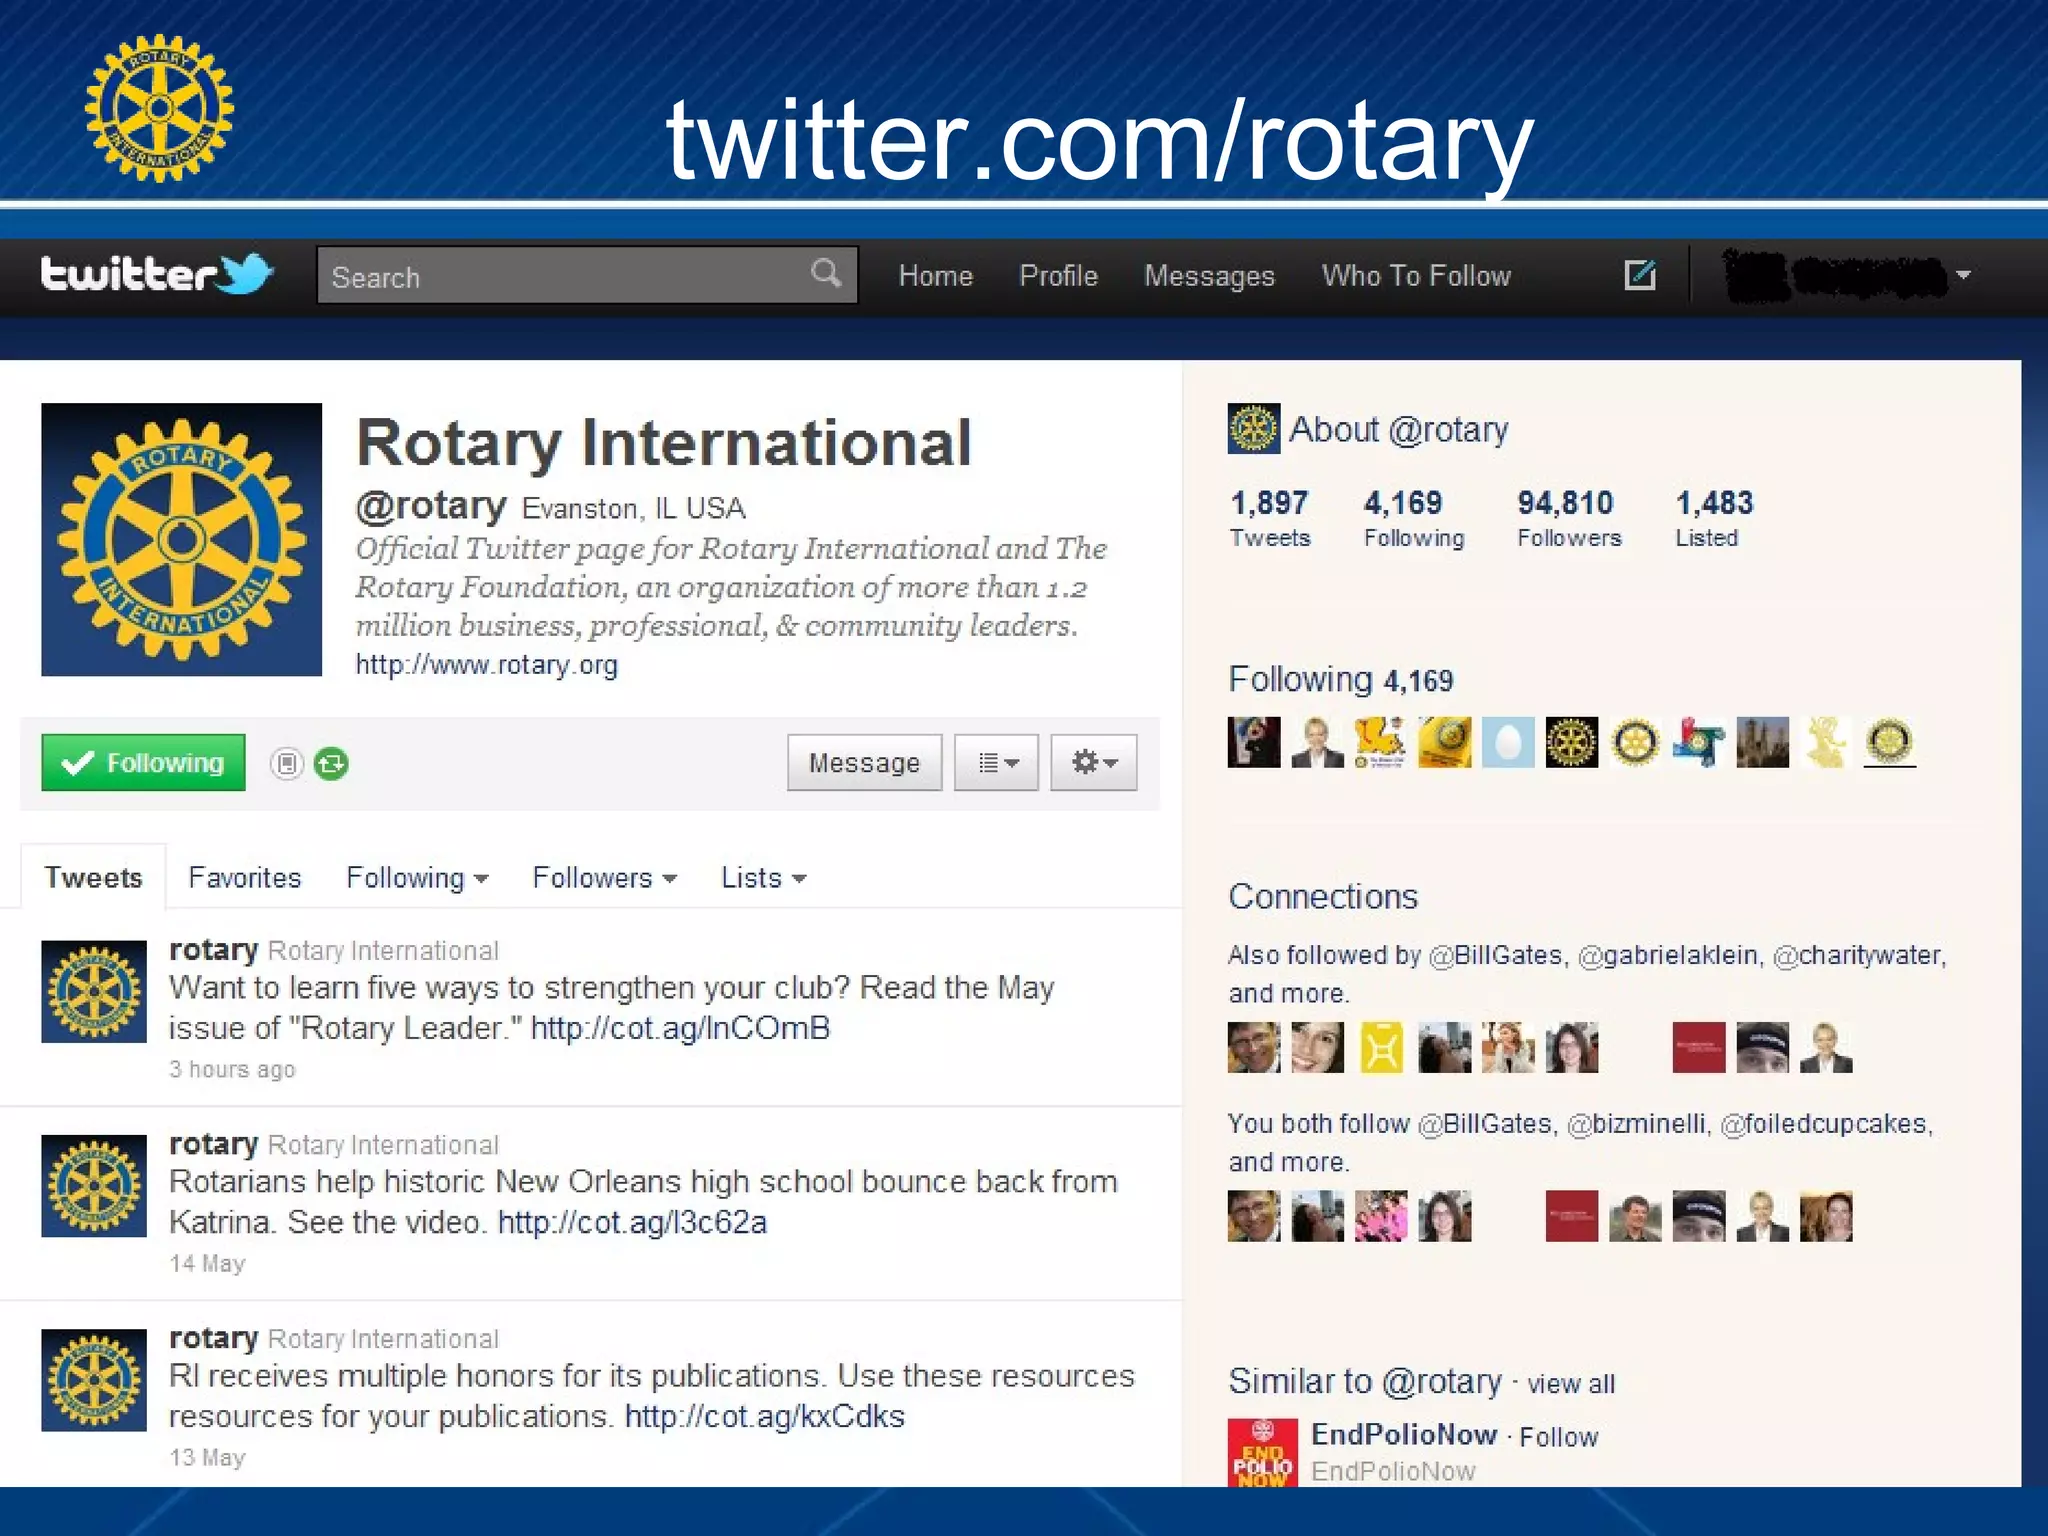Click the avatar of the 3 hours ago tweet
2048x1536 pixels.
click(x=94, y=992)
